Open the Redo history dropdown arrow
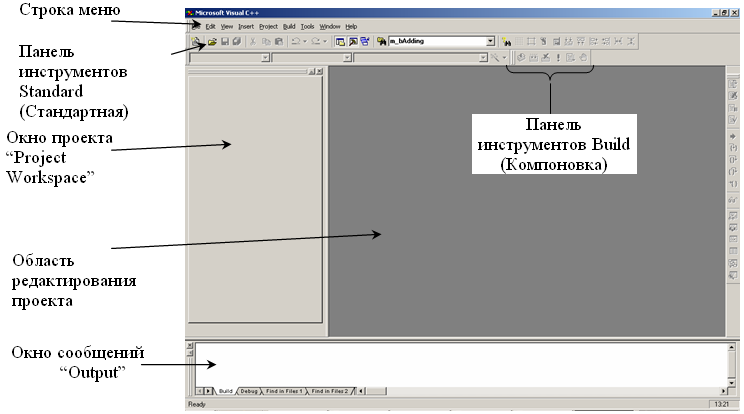Image resolution: width=744 pixels, height=414 pixels. [325, 42]
